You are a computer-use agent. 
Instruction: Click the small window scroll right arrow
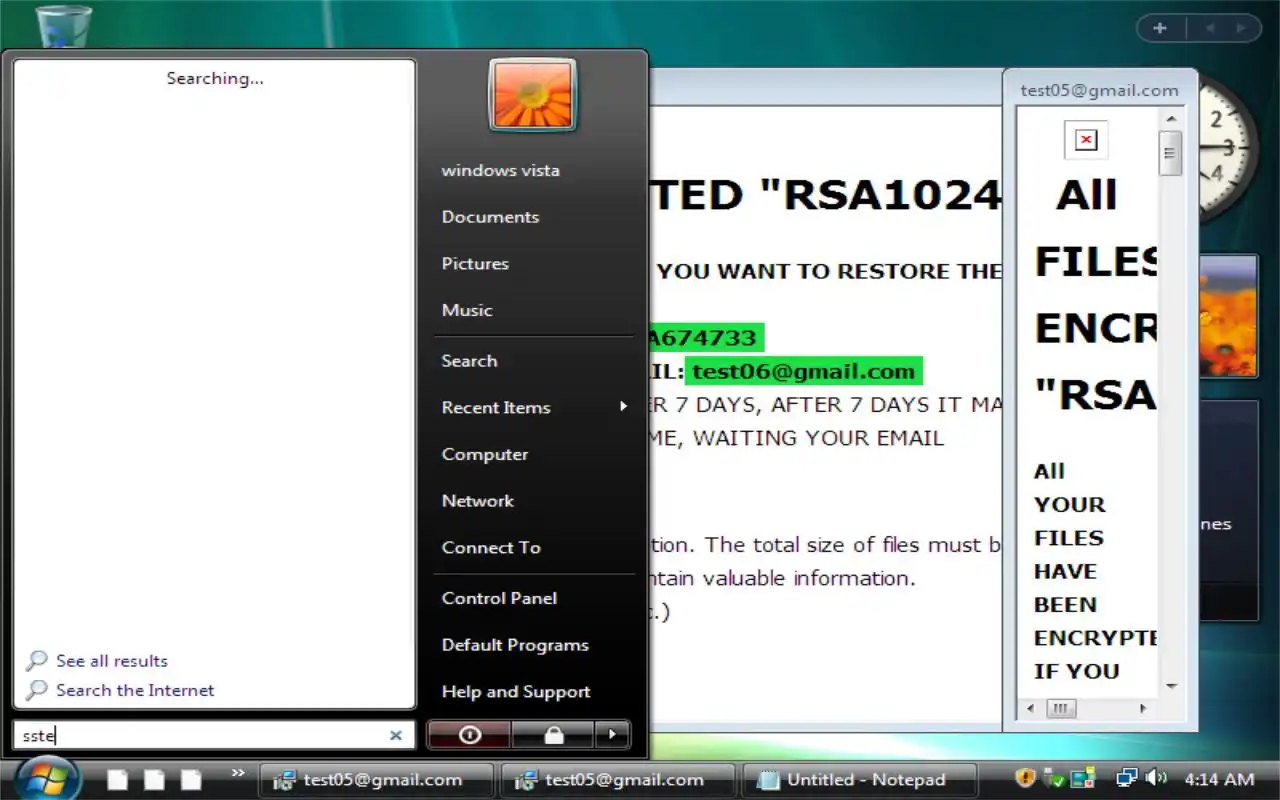click(1144, 708)
